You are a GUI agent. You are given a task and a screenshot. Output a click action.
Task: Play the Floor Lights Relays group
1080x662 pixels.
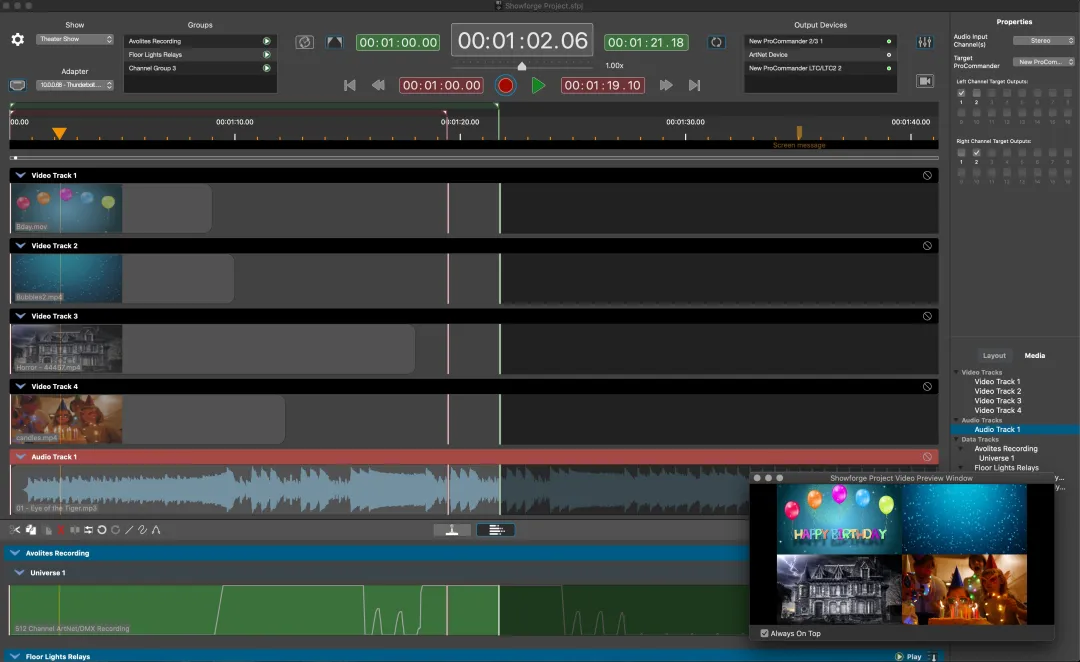267,54
